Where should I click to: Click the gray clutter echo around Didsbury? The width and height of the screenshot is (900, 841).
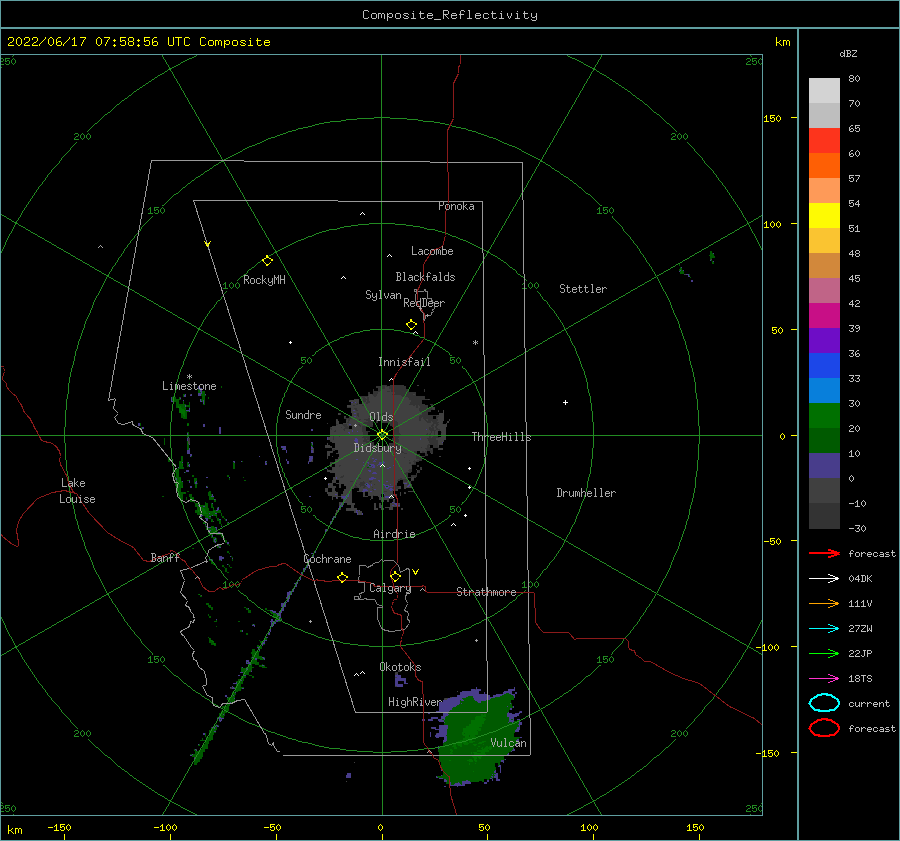pyautogui.click(x=386, y=445)
